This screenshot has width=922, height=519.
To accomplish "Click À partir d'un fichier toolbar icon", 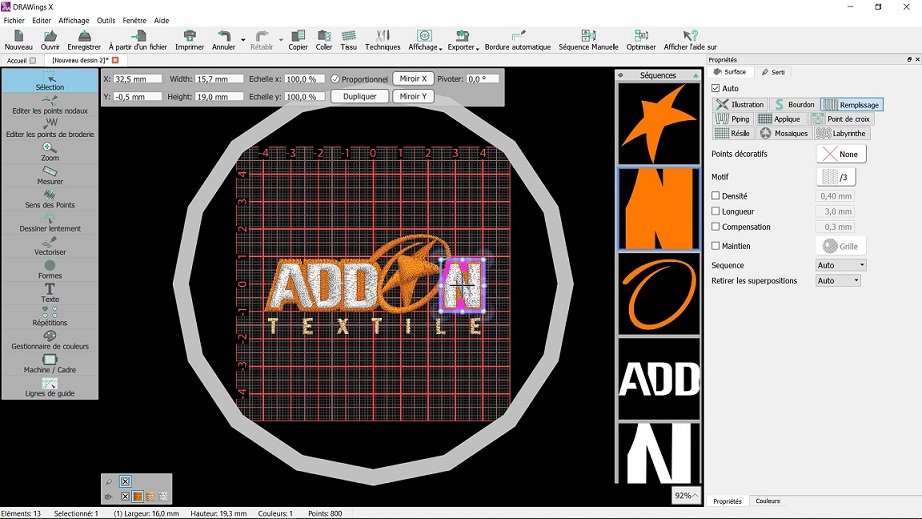I will 138,40.
